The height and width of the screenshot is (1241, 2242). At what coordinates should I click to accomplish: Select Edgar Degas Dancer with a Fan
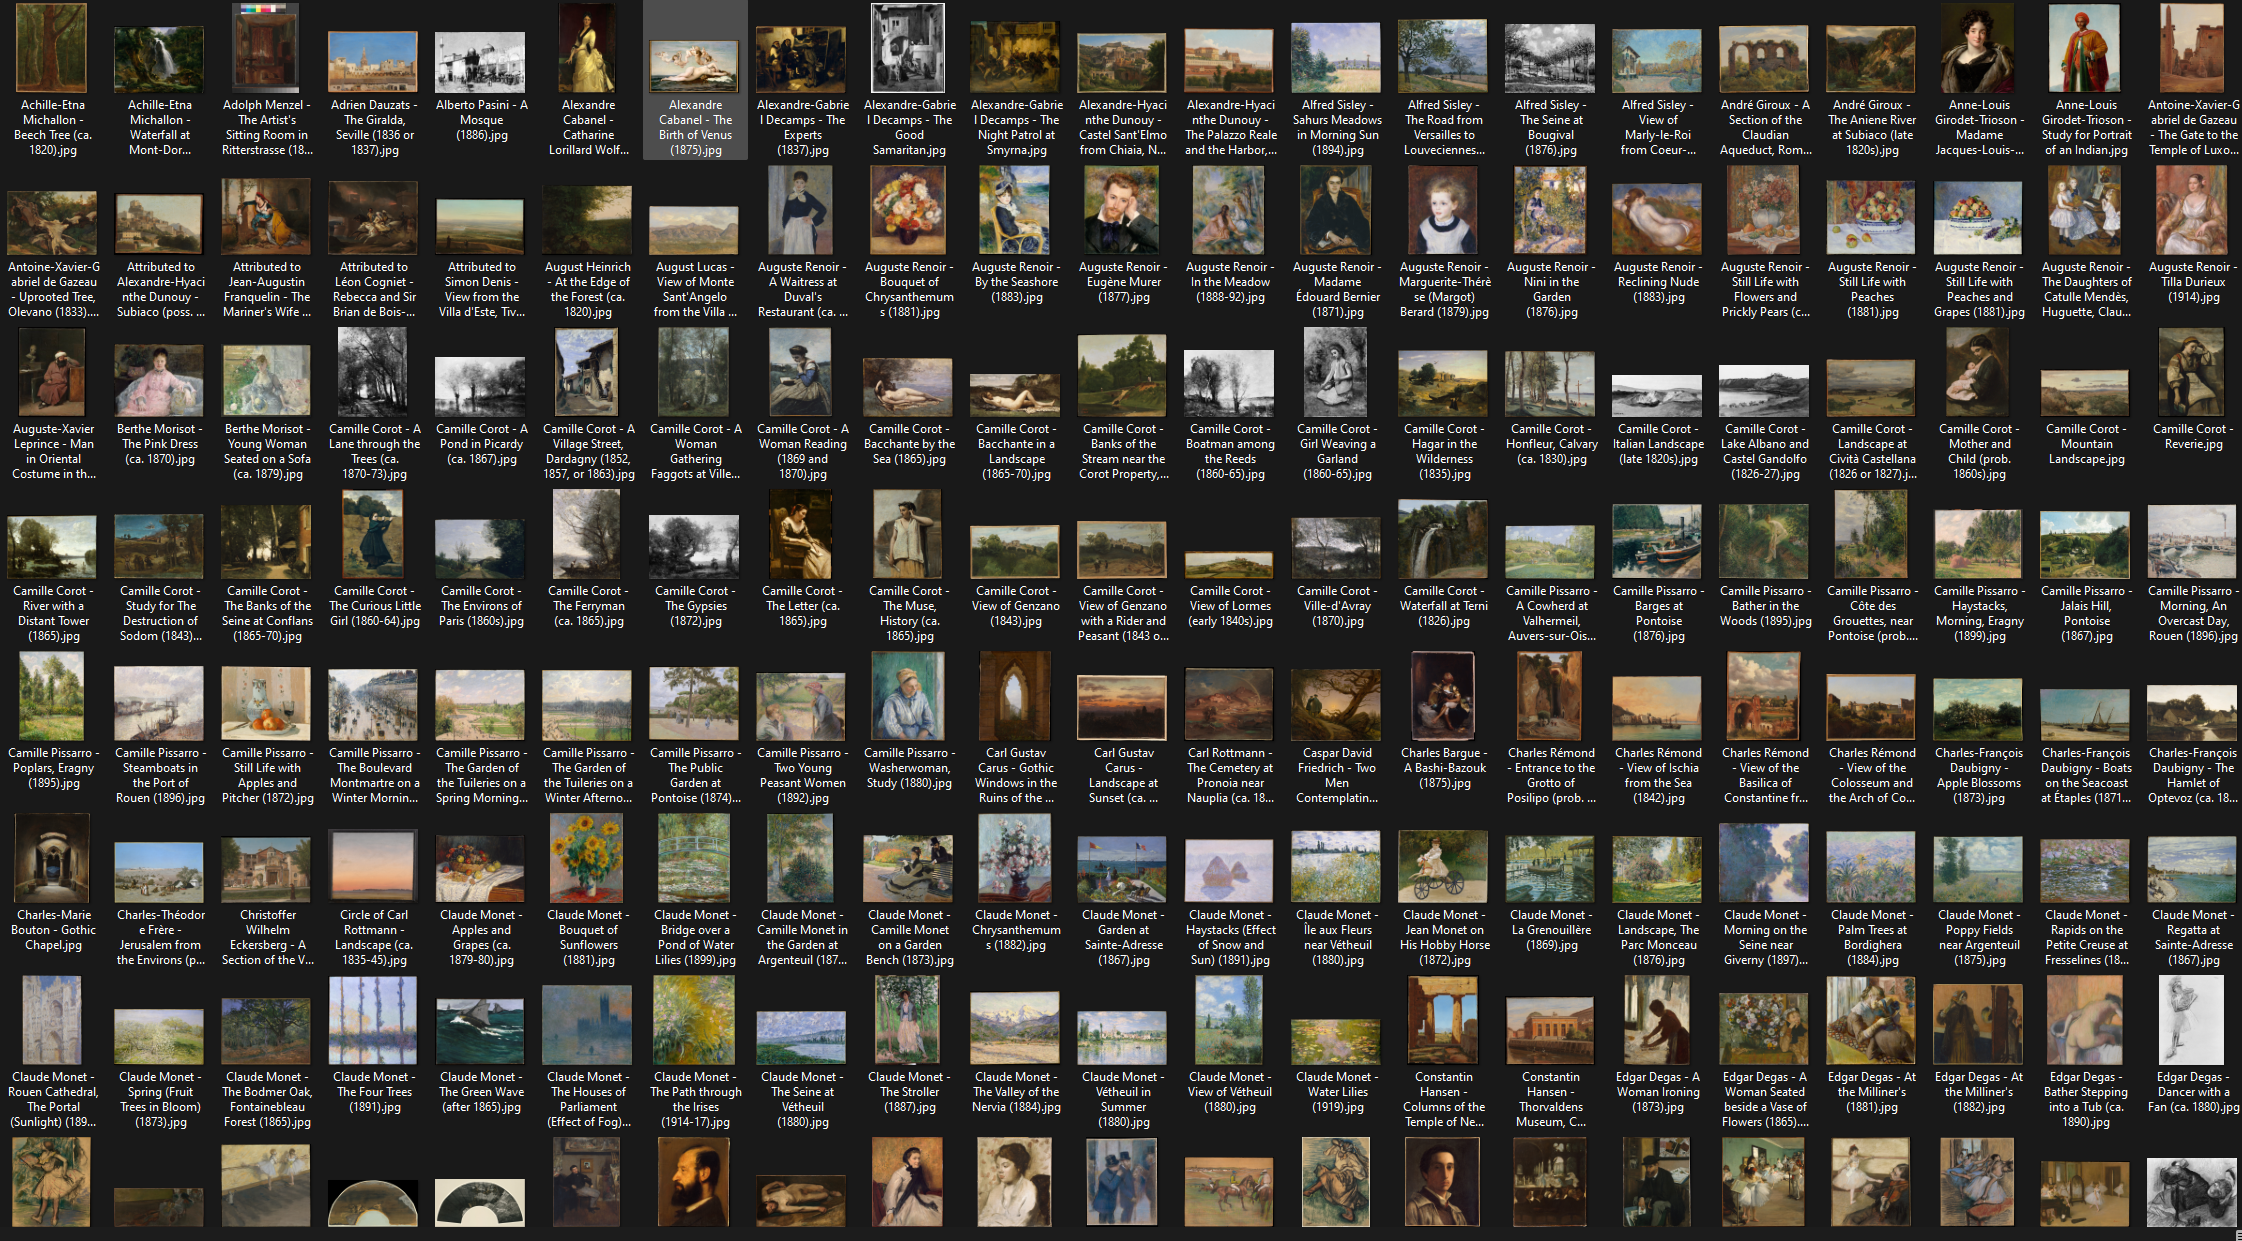pyautogui.click(x=2193, y=1022)
